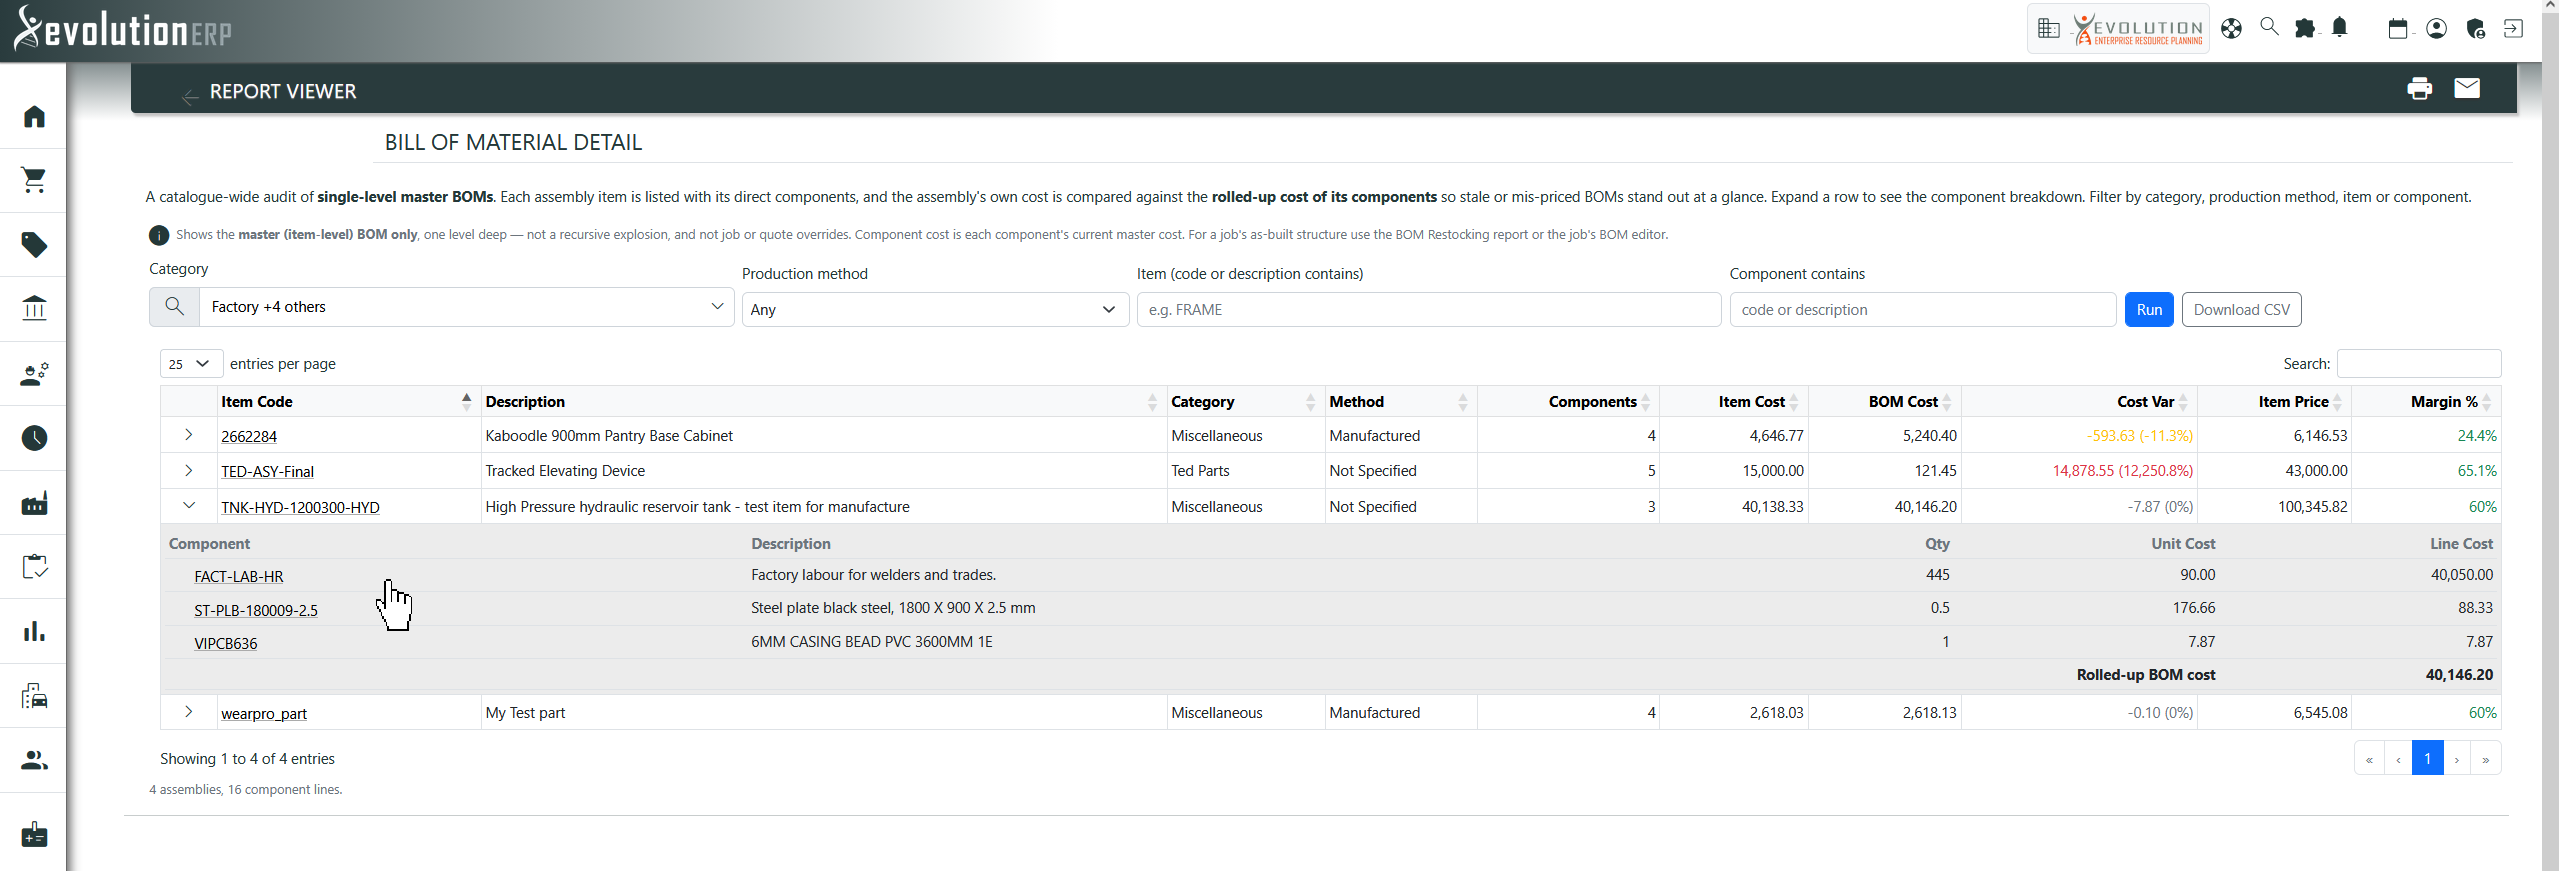Screen dimensions: 2559x871
Task: Focus the Component contains input field
Action: click(x=1922, y=310)
